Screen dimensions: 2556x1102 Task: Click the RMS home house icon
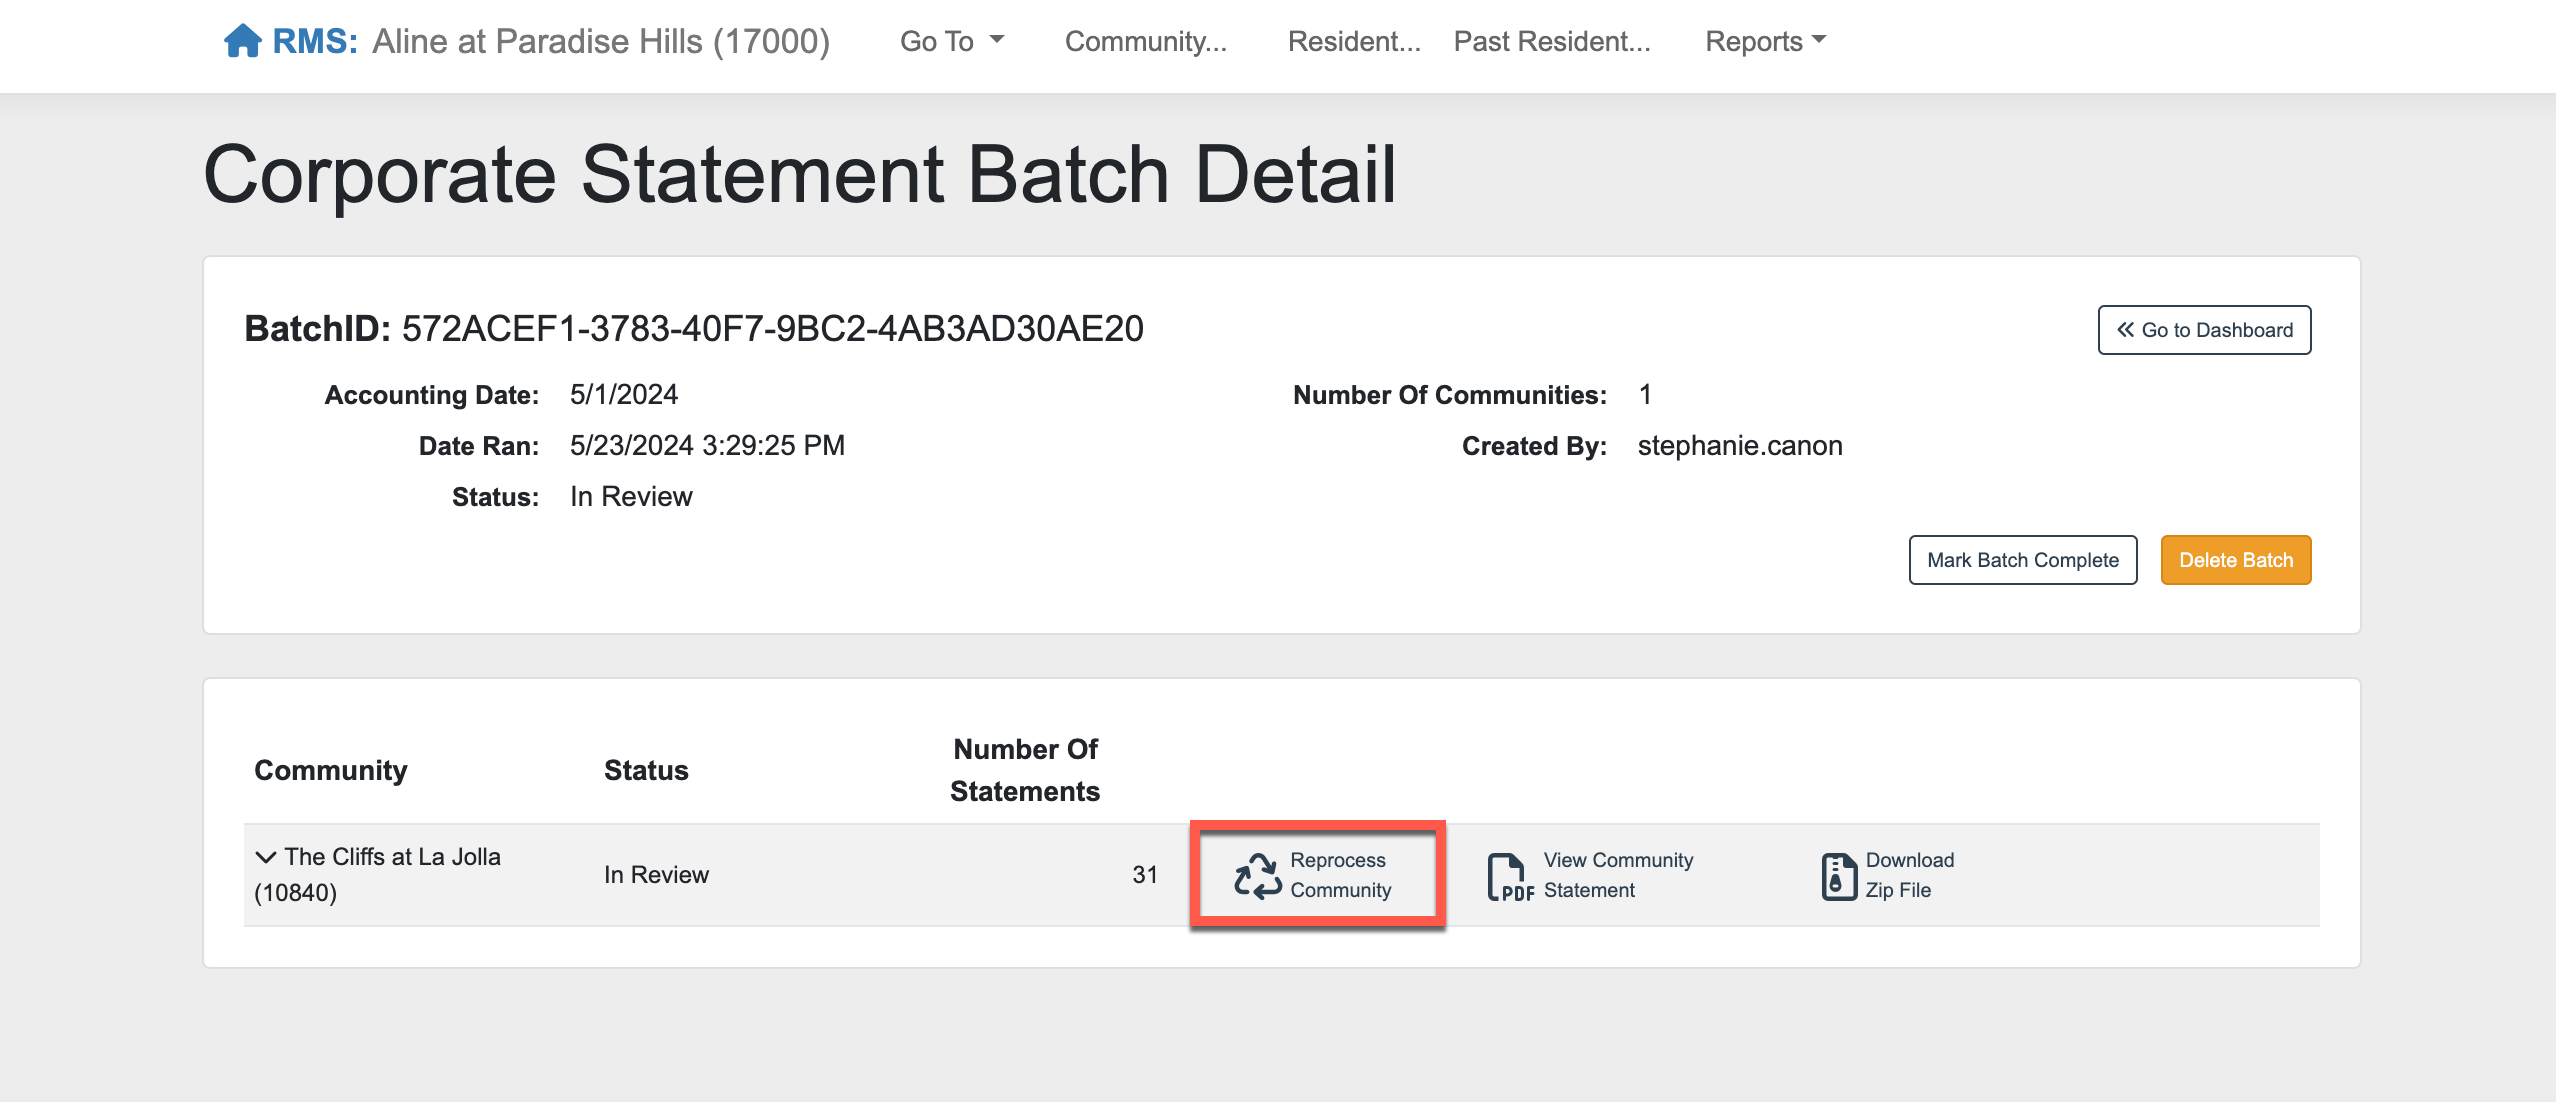(242, 41)
